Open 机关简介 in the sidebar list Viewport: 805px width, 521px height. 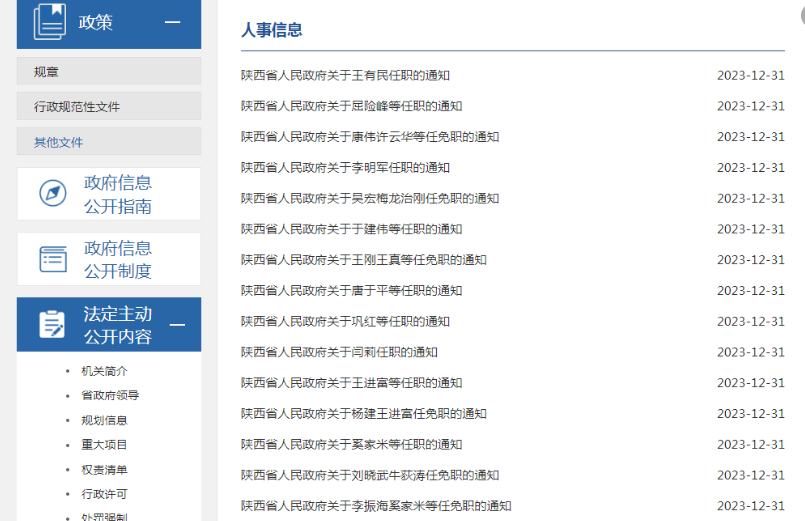tap(104, 371)
